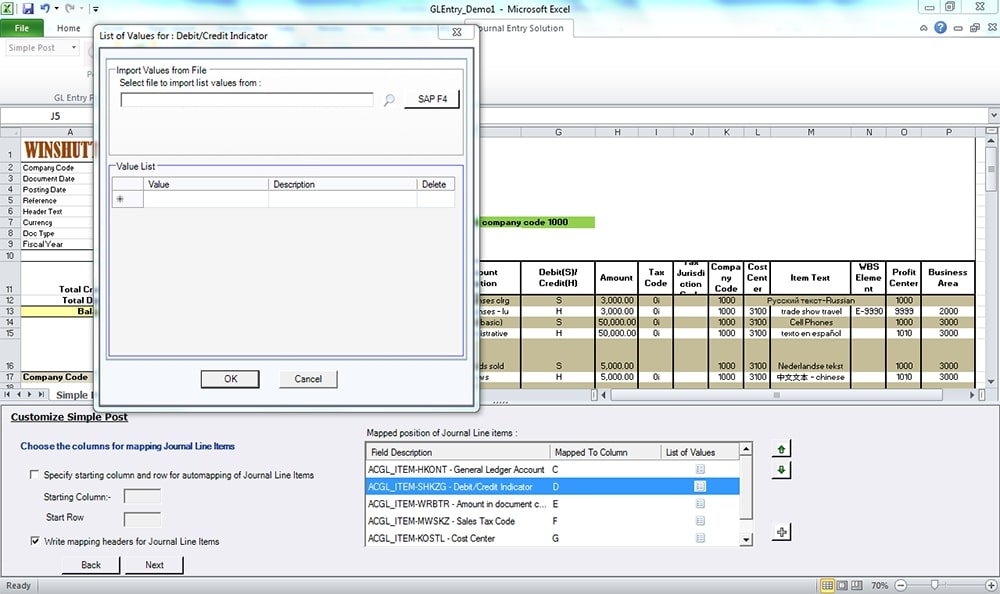Click the green move-up arrow button

click(x=782, y=450)
